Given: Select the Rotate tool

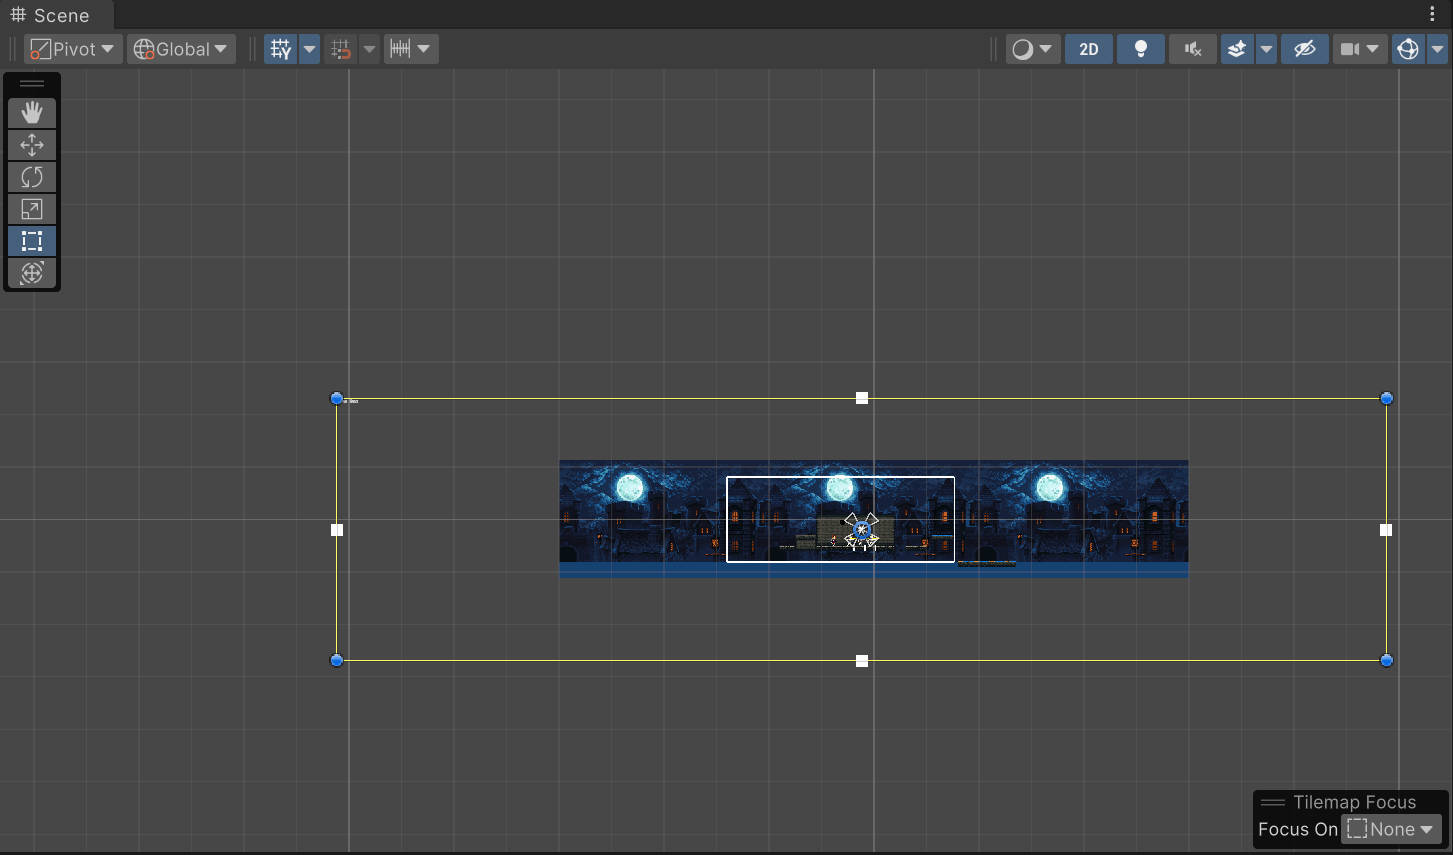Looking at the screenshot, I should click(32, 177).
